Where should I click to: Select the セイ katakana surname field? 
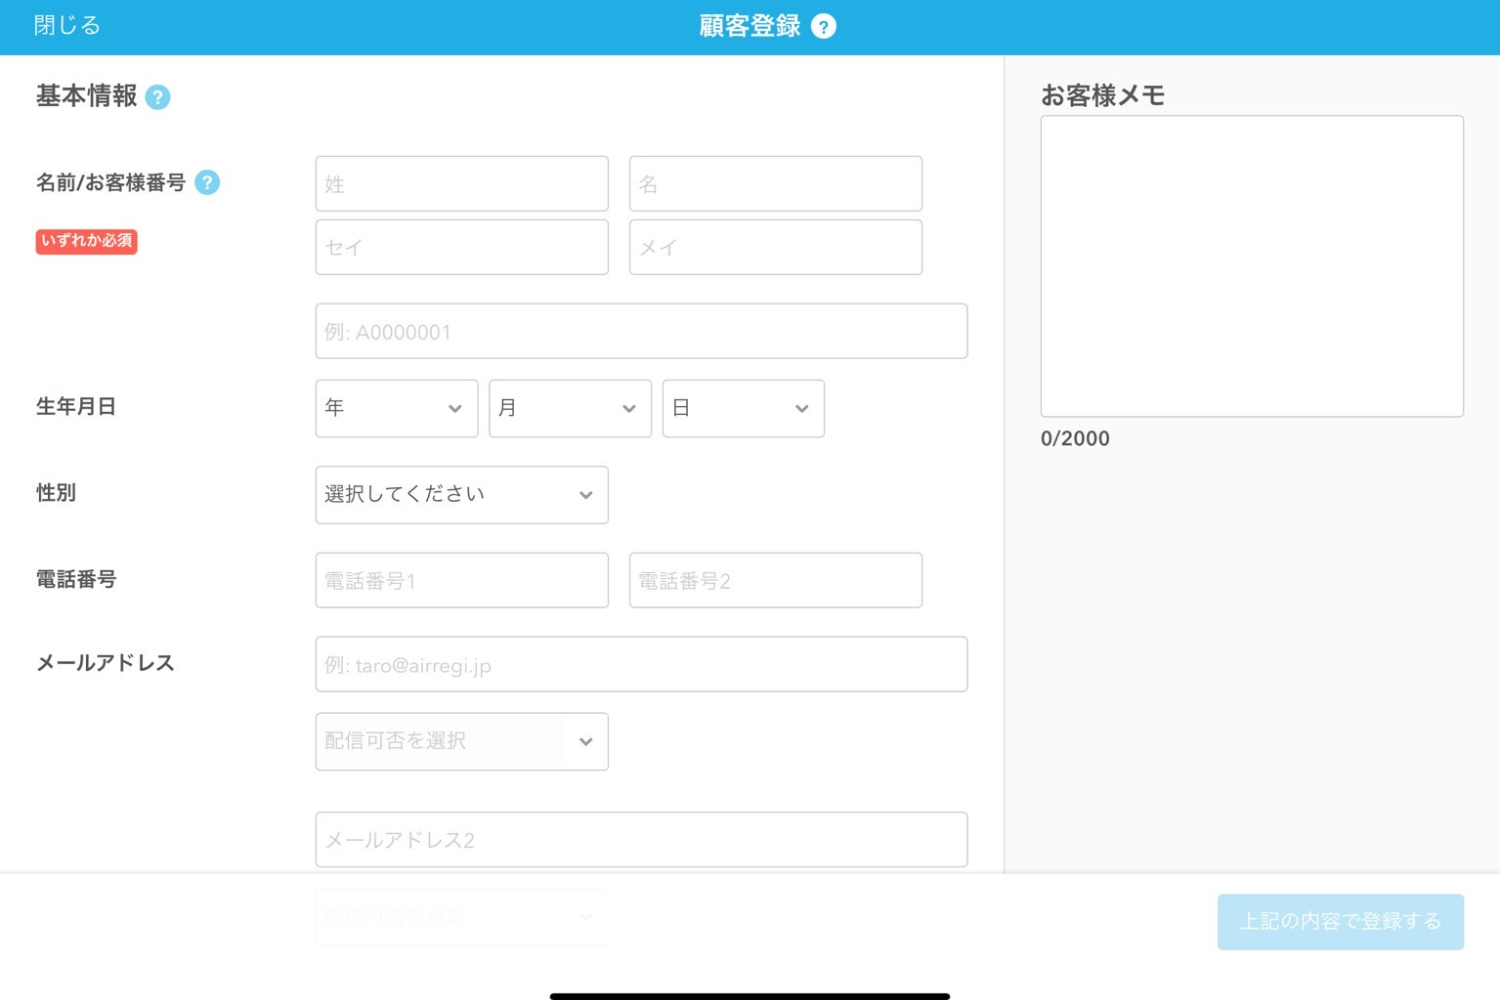[x=461, y=247]
